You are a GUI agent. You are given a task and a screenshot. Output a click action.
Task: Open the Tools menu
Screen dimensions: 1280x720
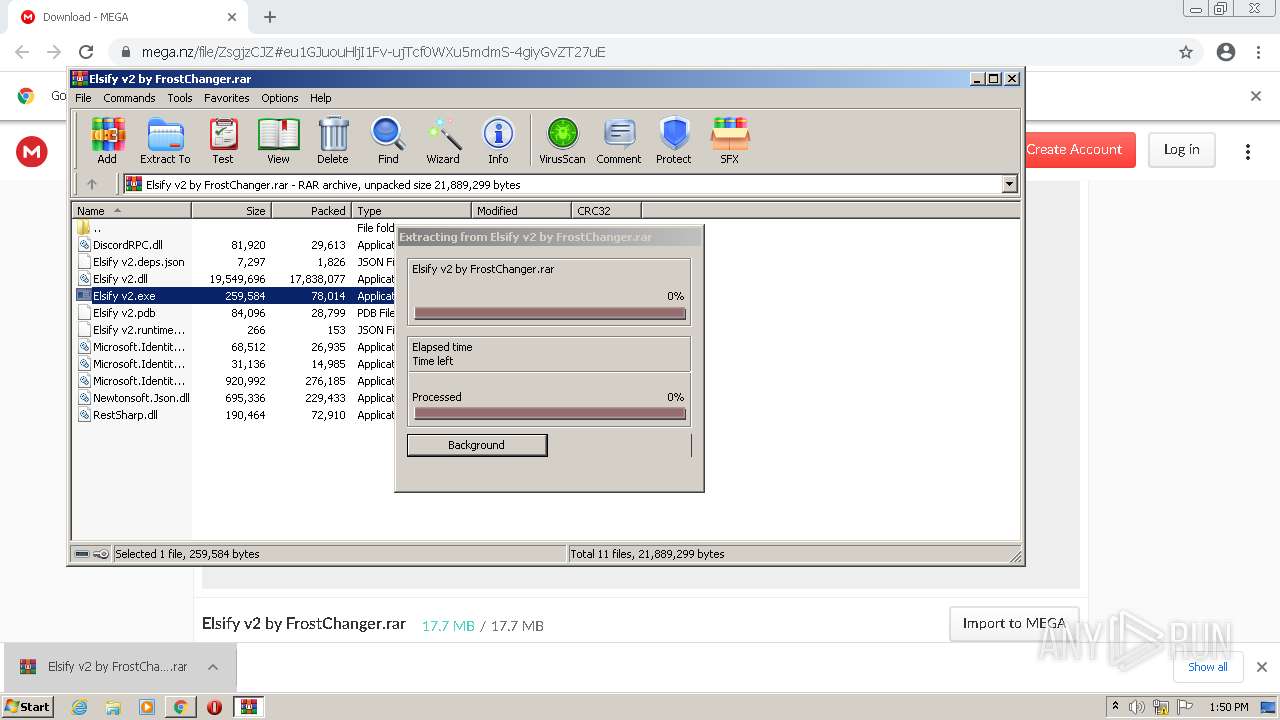coord(180,98)
